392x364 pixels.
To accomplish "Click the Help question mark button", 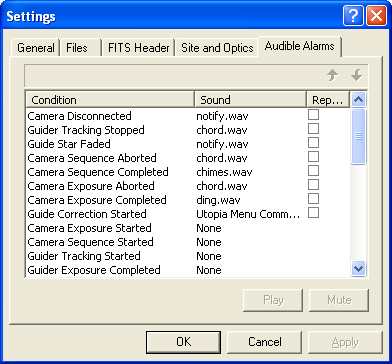I will pos(353,16).
